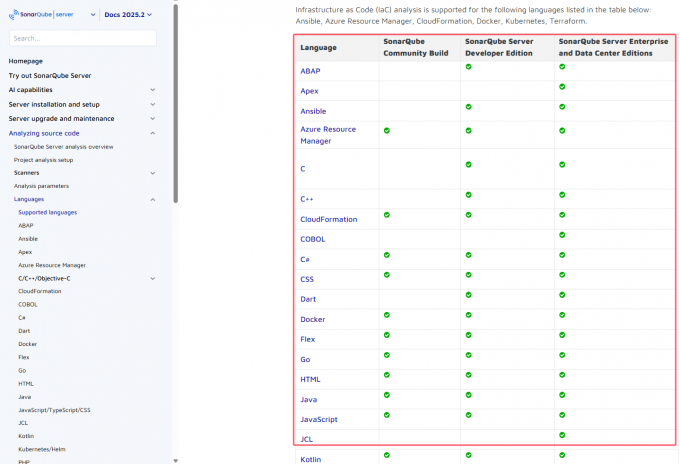Open the Scanners sidebar item
680x464 pixels.
[x=26, y=173]
